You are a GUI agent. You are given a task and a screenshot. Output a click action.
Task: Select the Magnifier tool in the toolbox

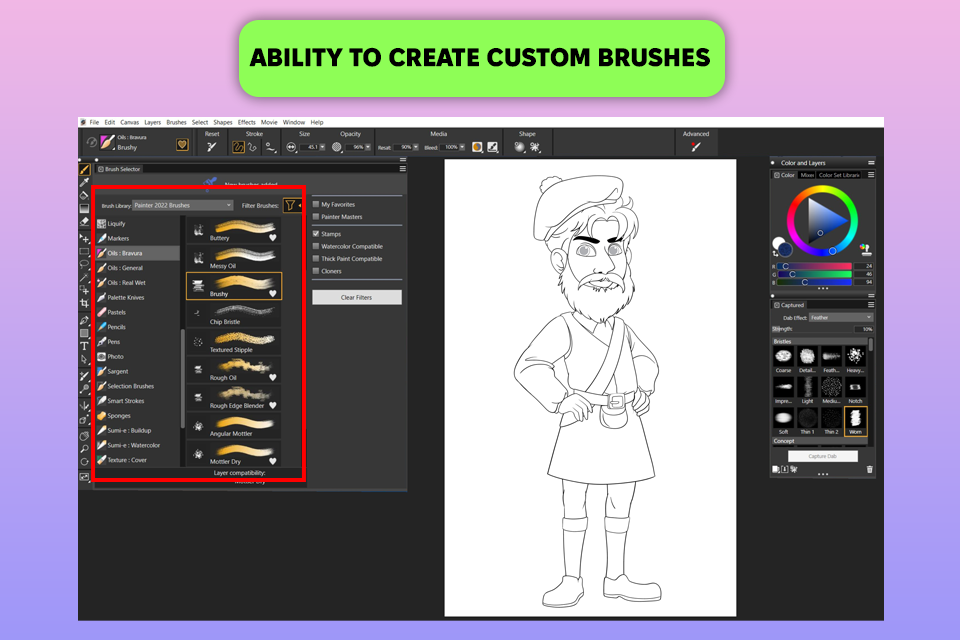point(84,449)
